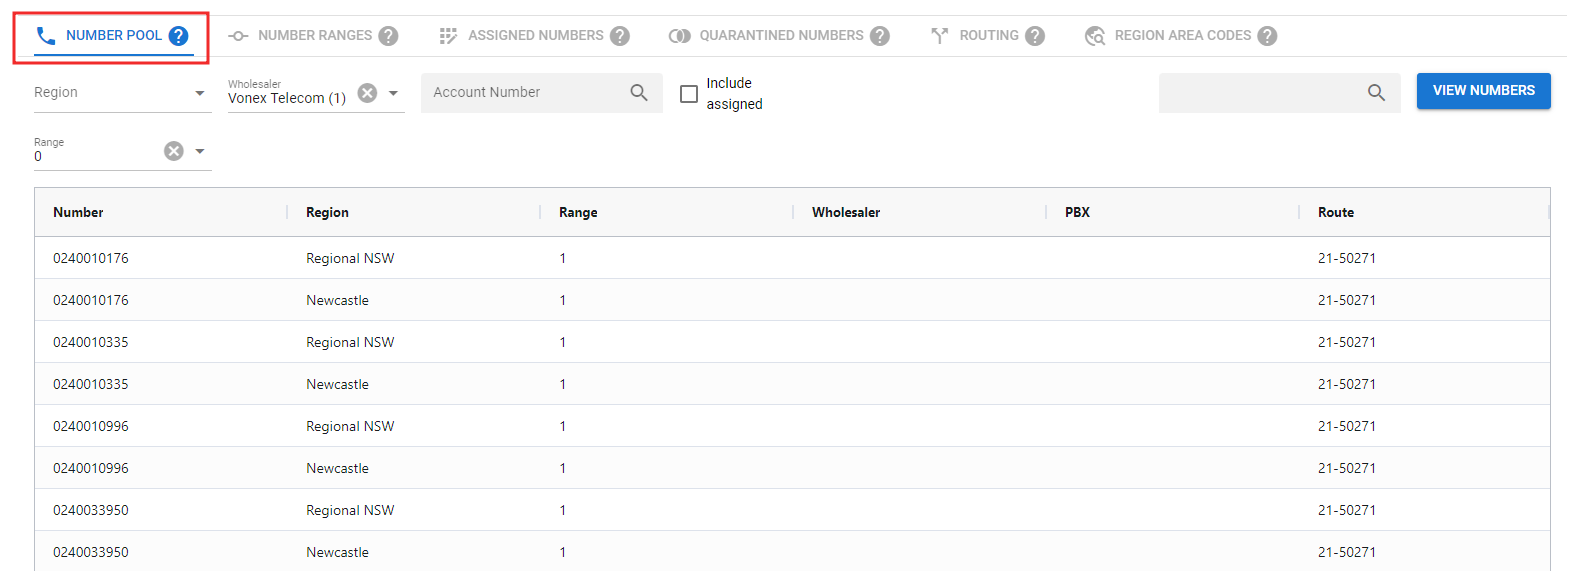Viewport: 1571px width, 571px height.
Task: Expand the Region dropdown
Action: pyautogui.click(x=200, y=93)
